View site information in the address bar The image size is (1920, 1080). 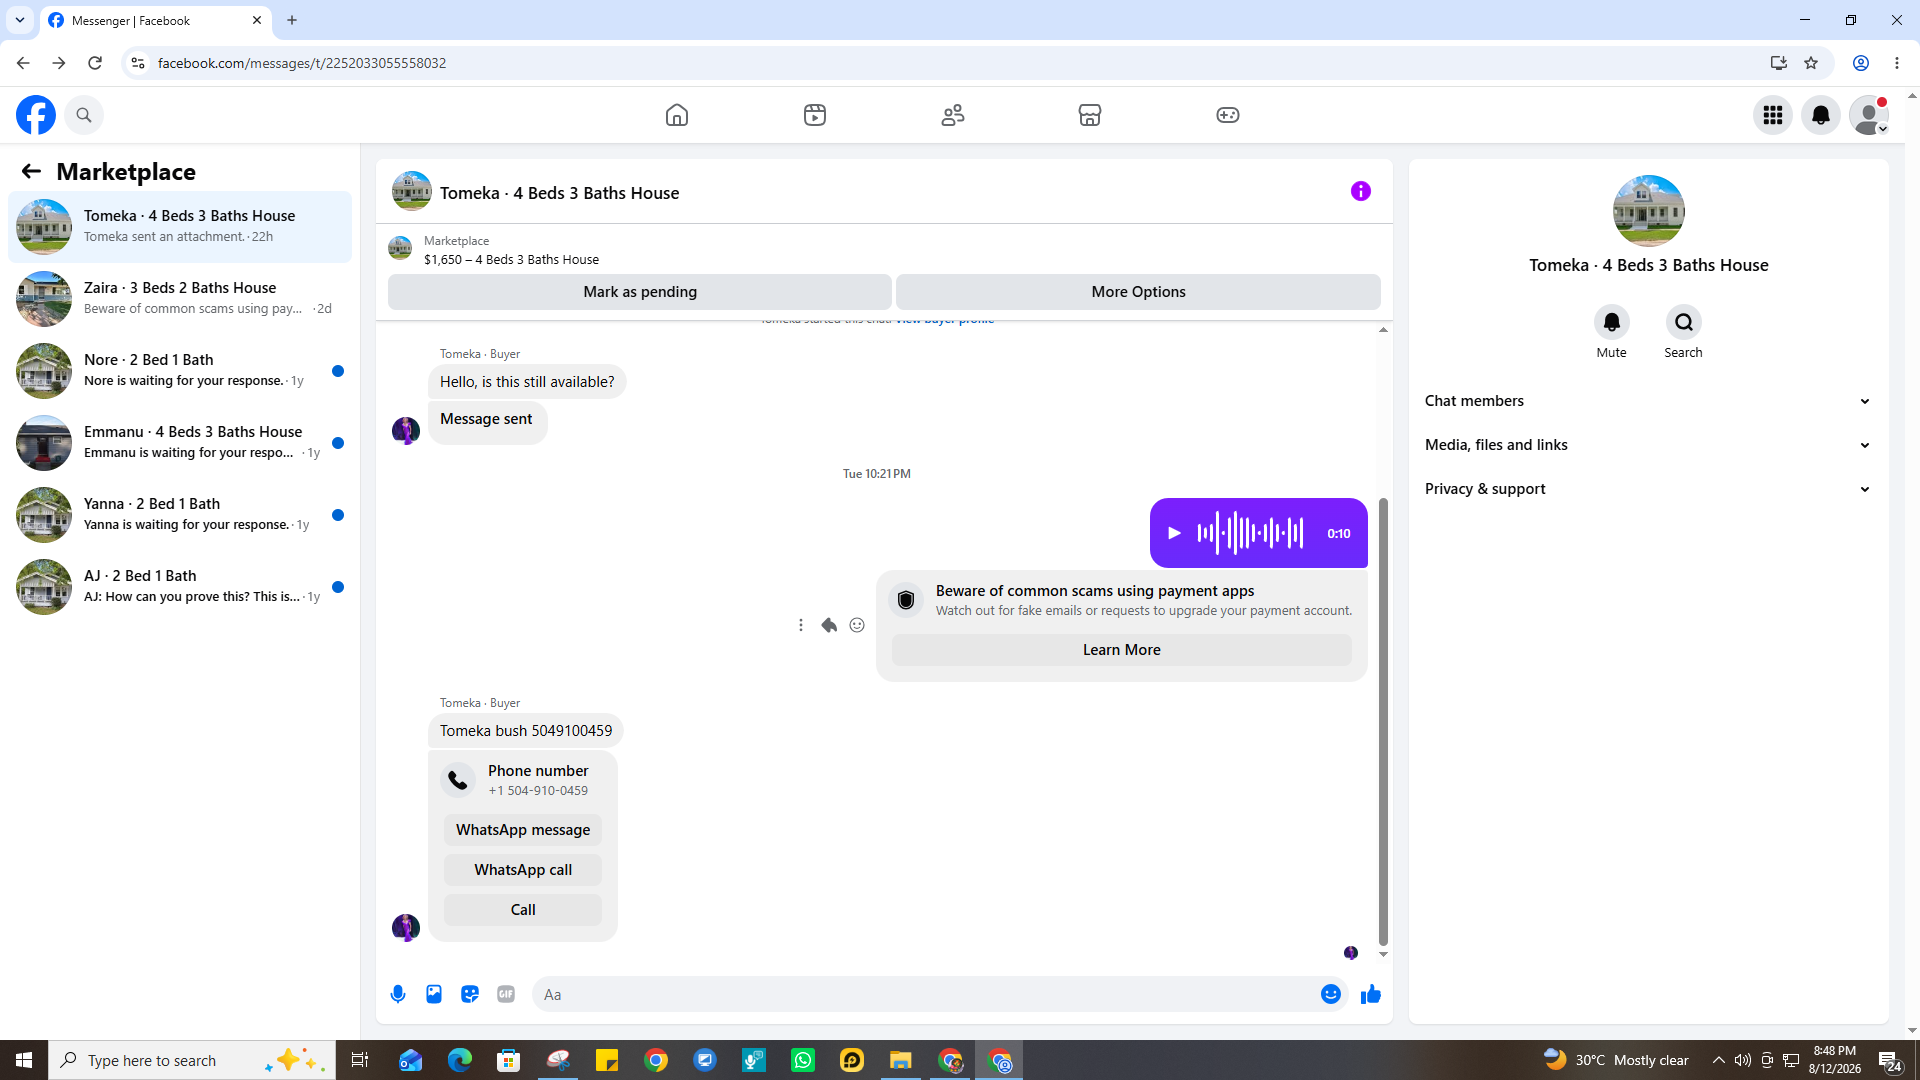pyautogui.click(x=138, y=63)
